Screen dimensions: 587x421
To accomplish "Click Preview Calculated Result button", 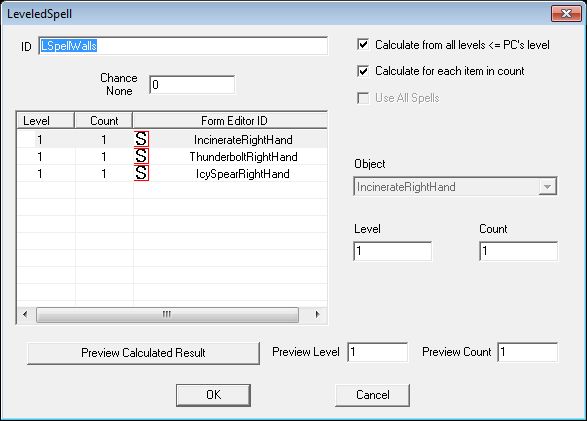I will click(x=143, y=353).
